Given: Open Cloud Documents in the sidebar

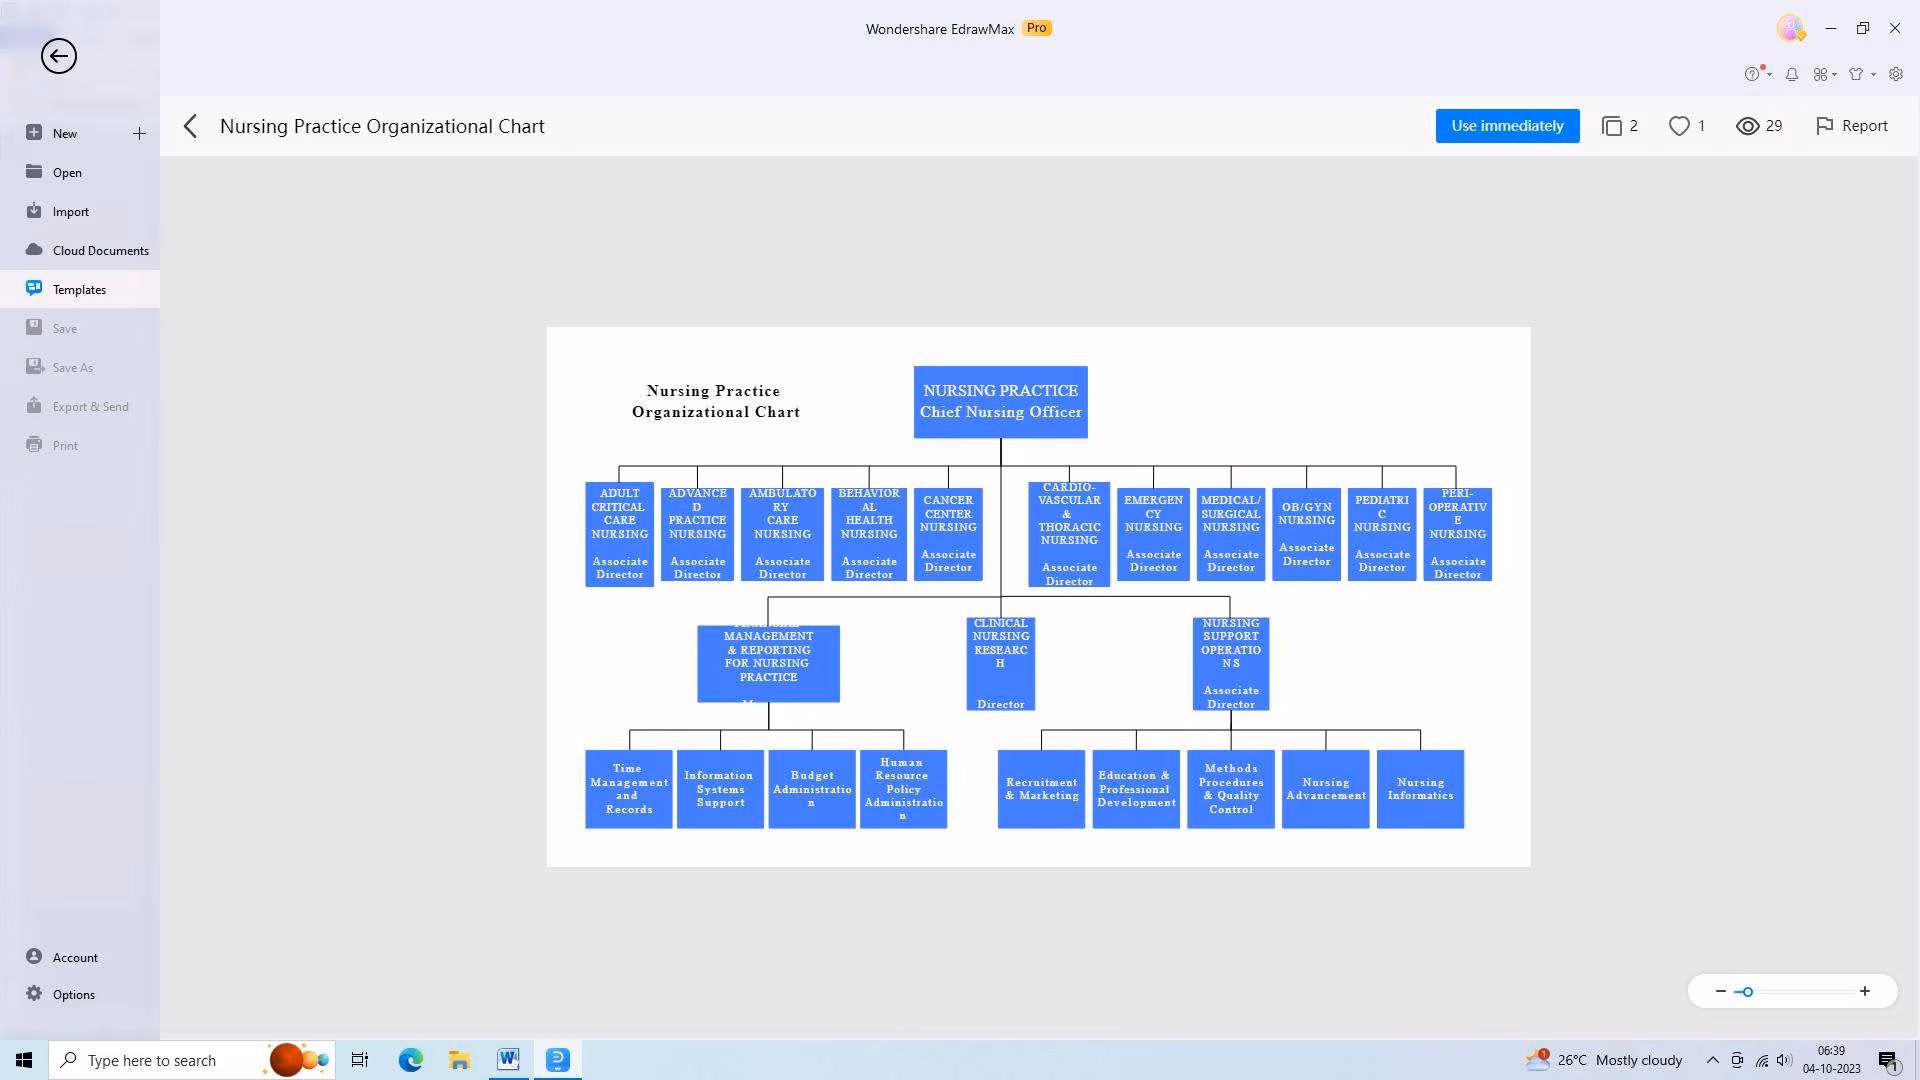Looking at the screenshot, I should tap(100, 250).
